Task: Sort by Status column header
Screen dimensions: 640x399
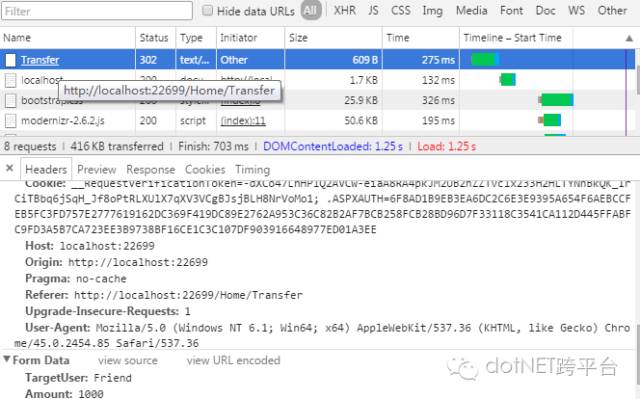Action: tap(156, 38)
